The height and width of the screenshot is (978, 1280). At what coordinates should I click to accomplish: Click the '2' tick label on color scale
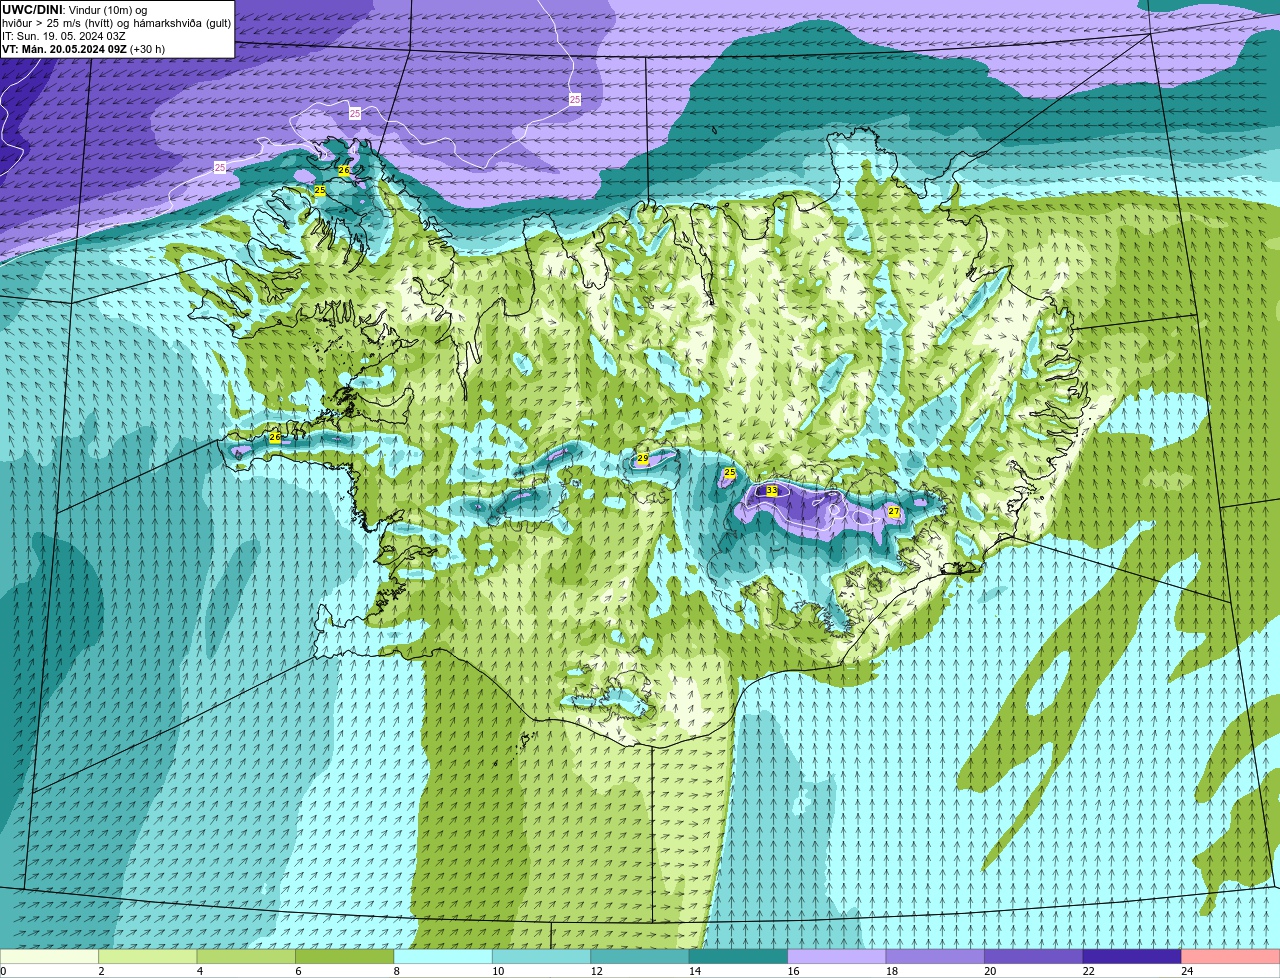click(101, 971)
